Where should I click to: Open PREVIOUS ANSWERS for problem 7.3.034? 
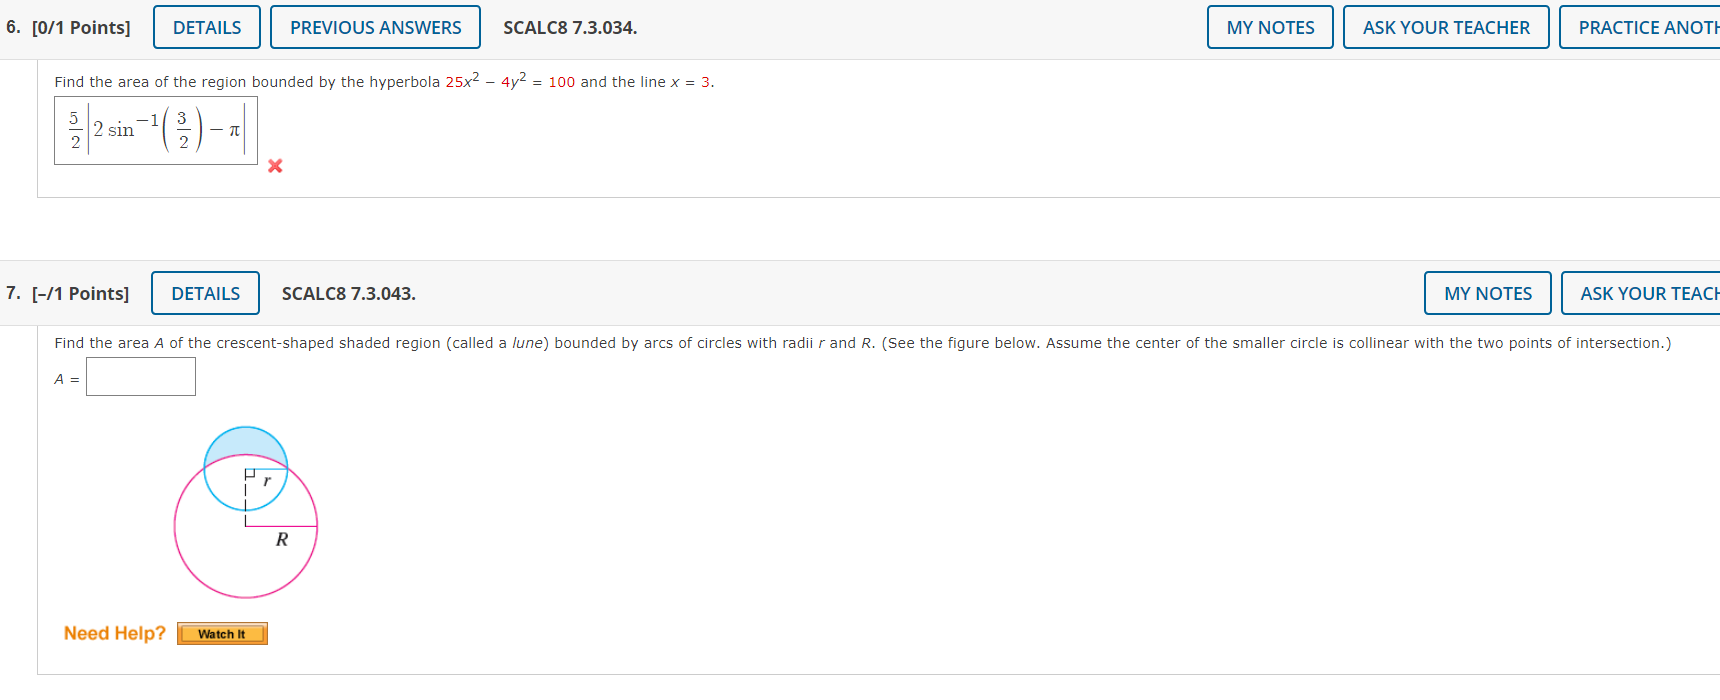[375, 27]
